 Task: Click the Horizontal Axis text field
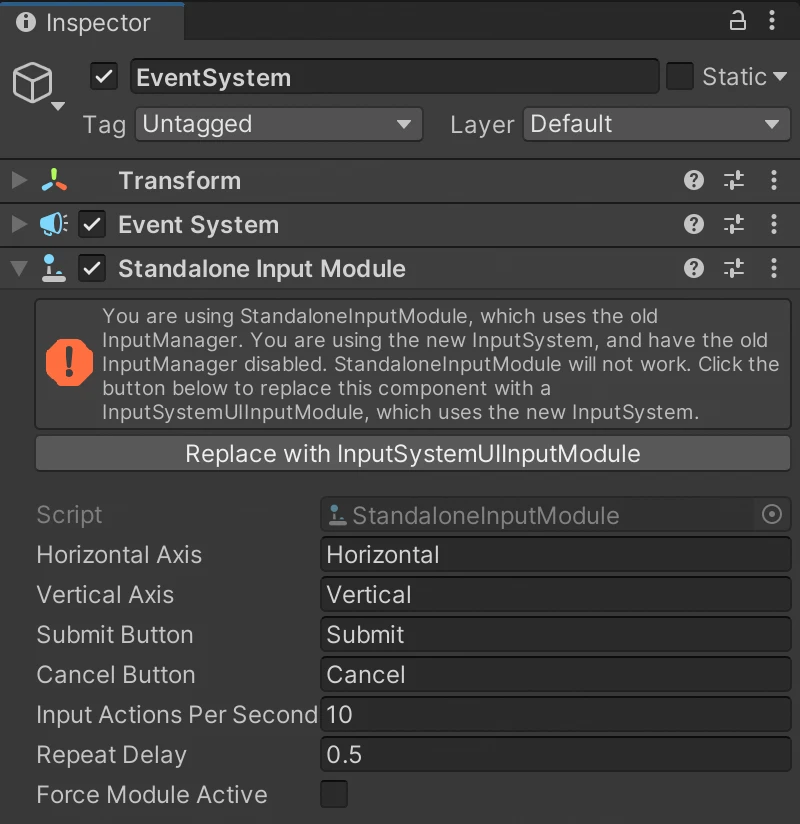click(x=556, y=555)
